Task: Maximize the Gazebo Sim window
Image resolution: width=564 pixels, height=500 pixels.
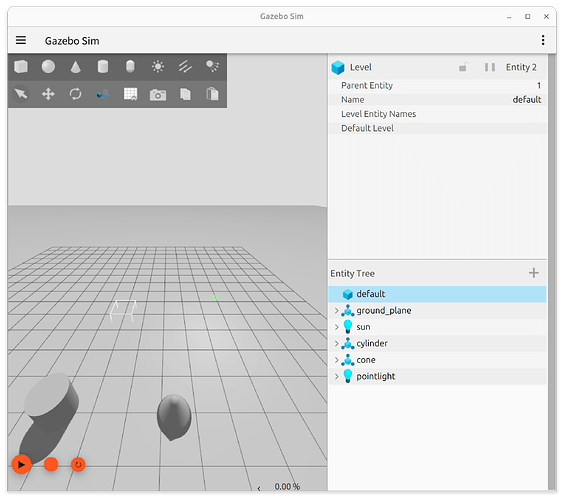Action: pyautogui.click(x=528, y=17)
